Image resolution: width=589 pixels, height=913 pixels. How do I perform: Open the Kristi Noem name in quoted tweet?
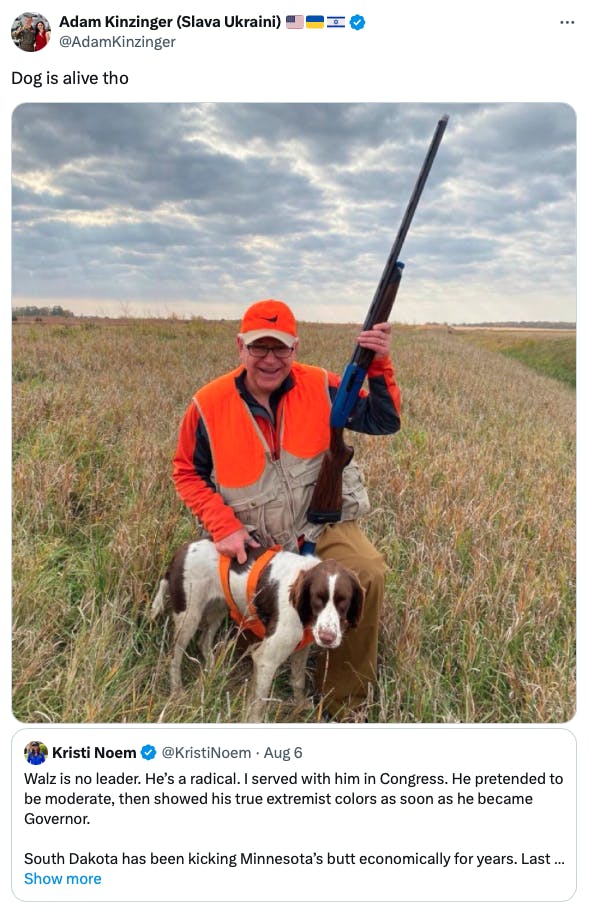[94, 752]
